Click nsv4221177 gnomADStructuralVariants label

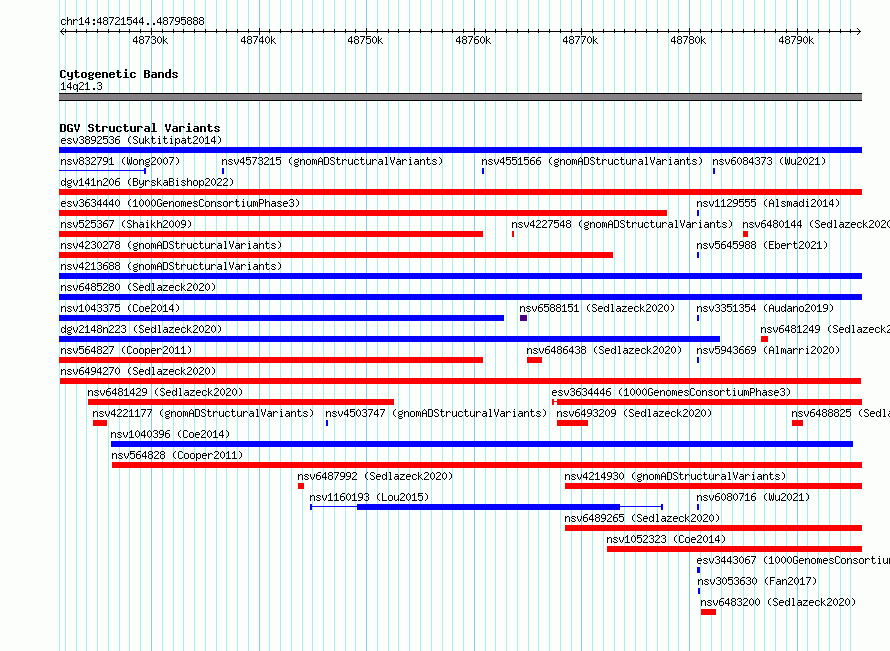pos(203,413)
